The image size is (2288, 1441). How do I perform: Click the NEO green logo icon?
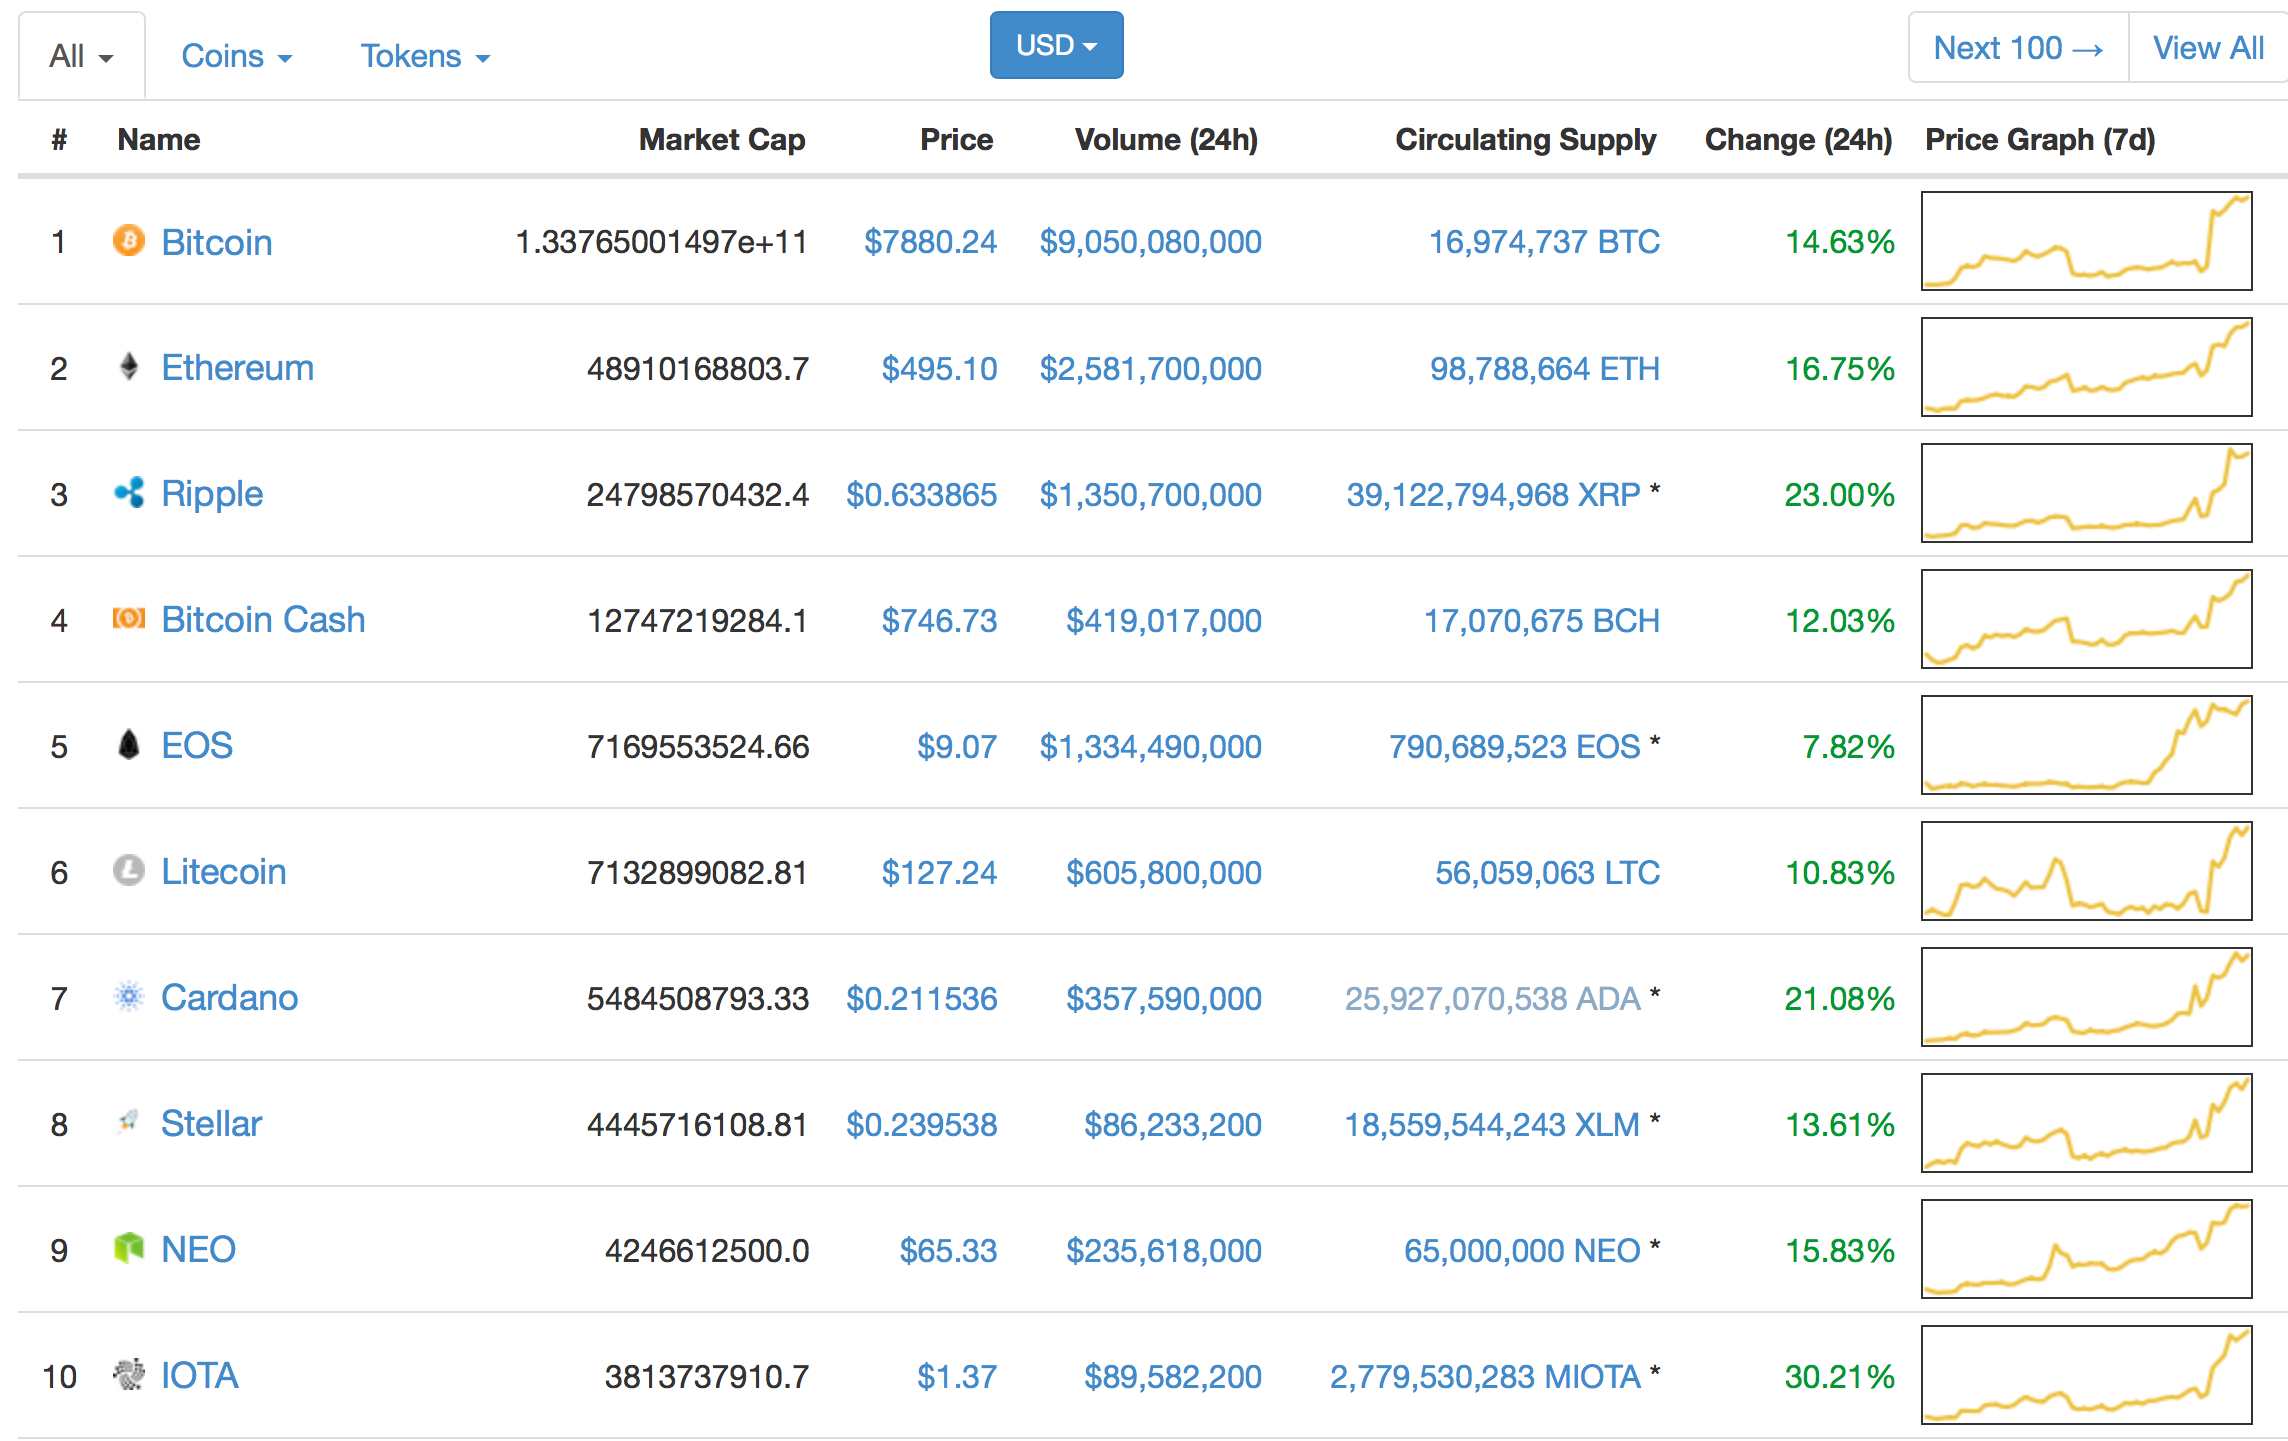click(x=129, y=1249)
